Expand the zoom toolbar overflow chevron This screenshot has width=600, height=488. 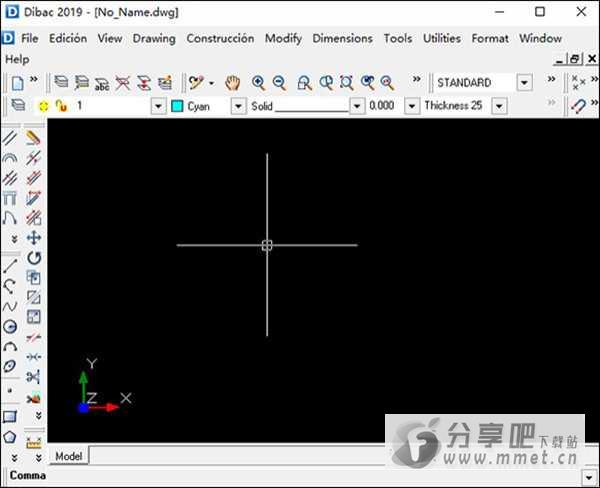click(x=417, y=79)
